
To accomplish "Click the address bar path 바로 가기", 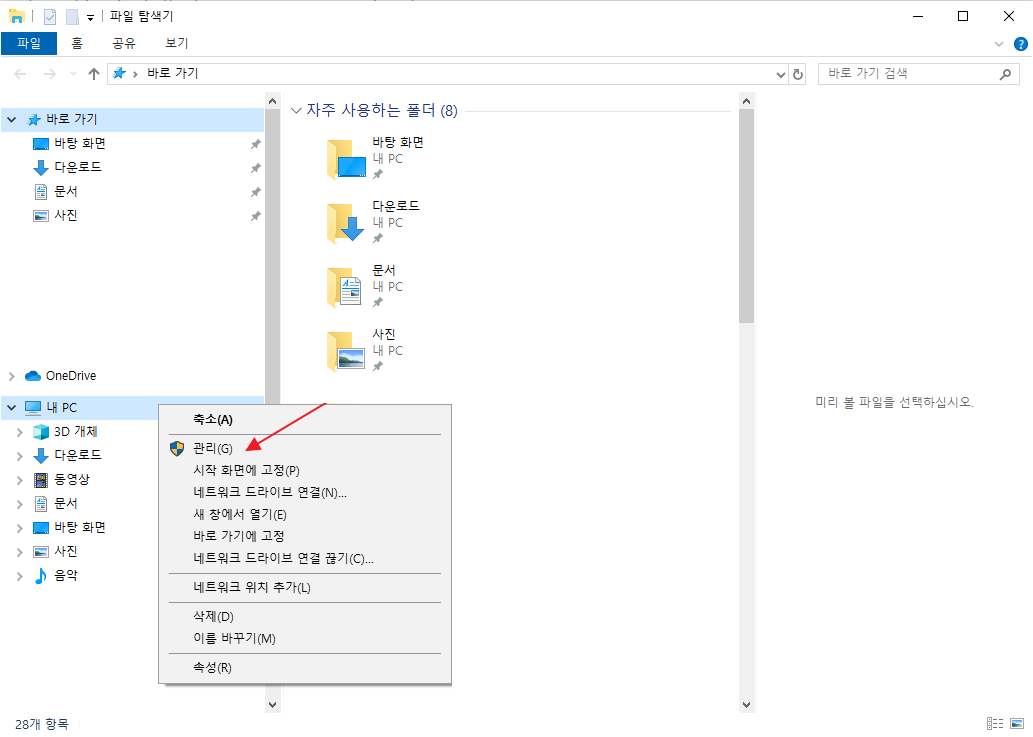I will (173, 73).
